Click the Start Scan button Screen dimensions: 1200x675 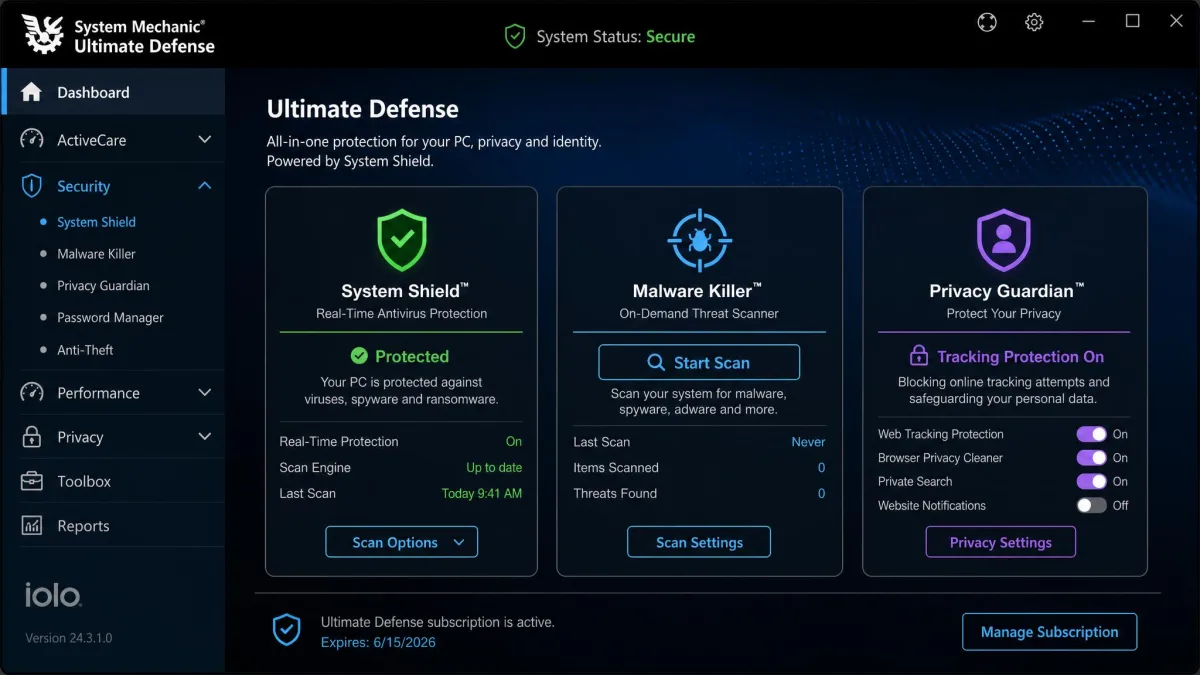coord(699,362)
